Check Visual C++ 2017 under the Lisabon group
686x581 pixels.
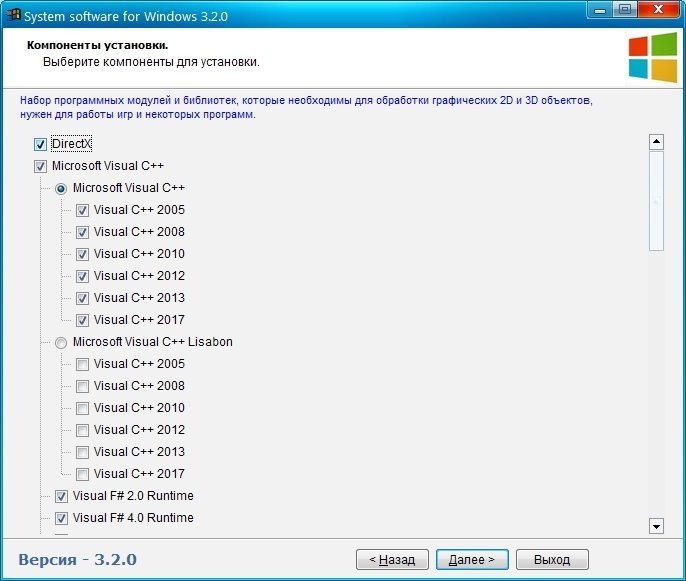pyautogui.click(x=82, y=474)
